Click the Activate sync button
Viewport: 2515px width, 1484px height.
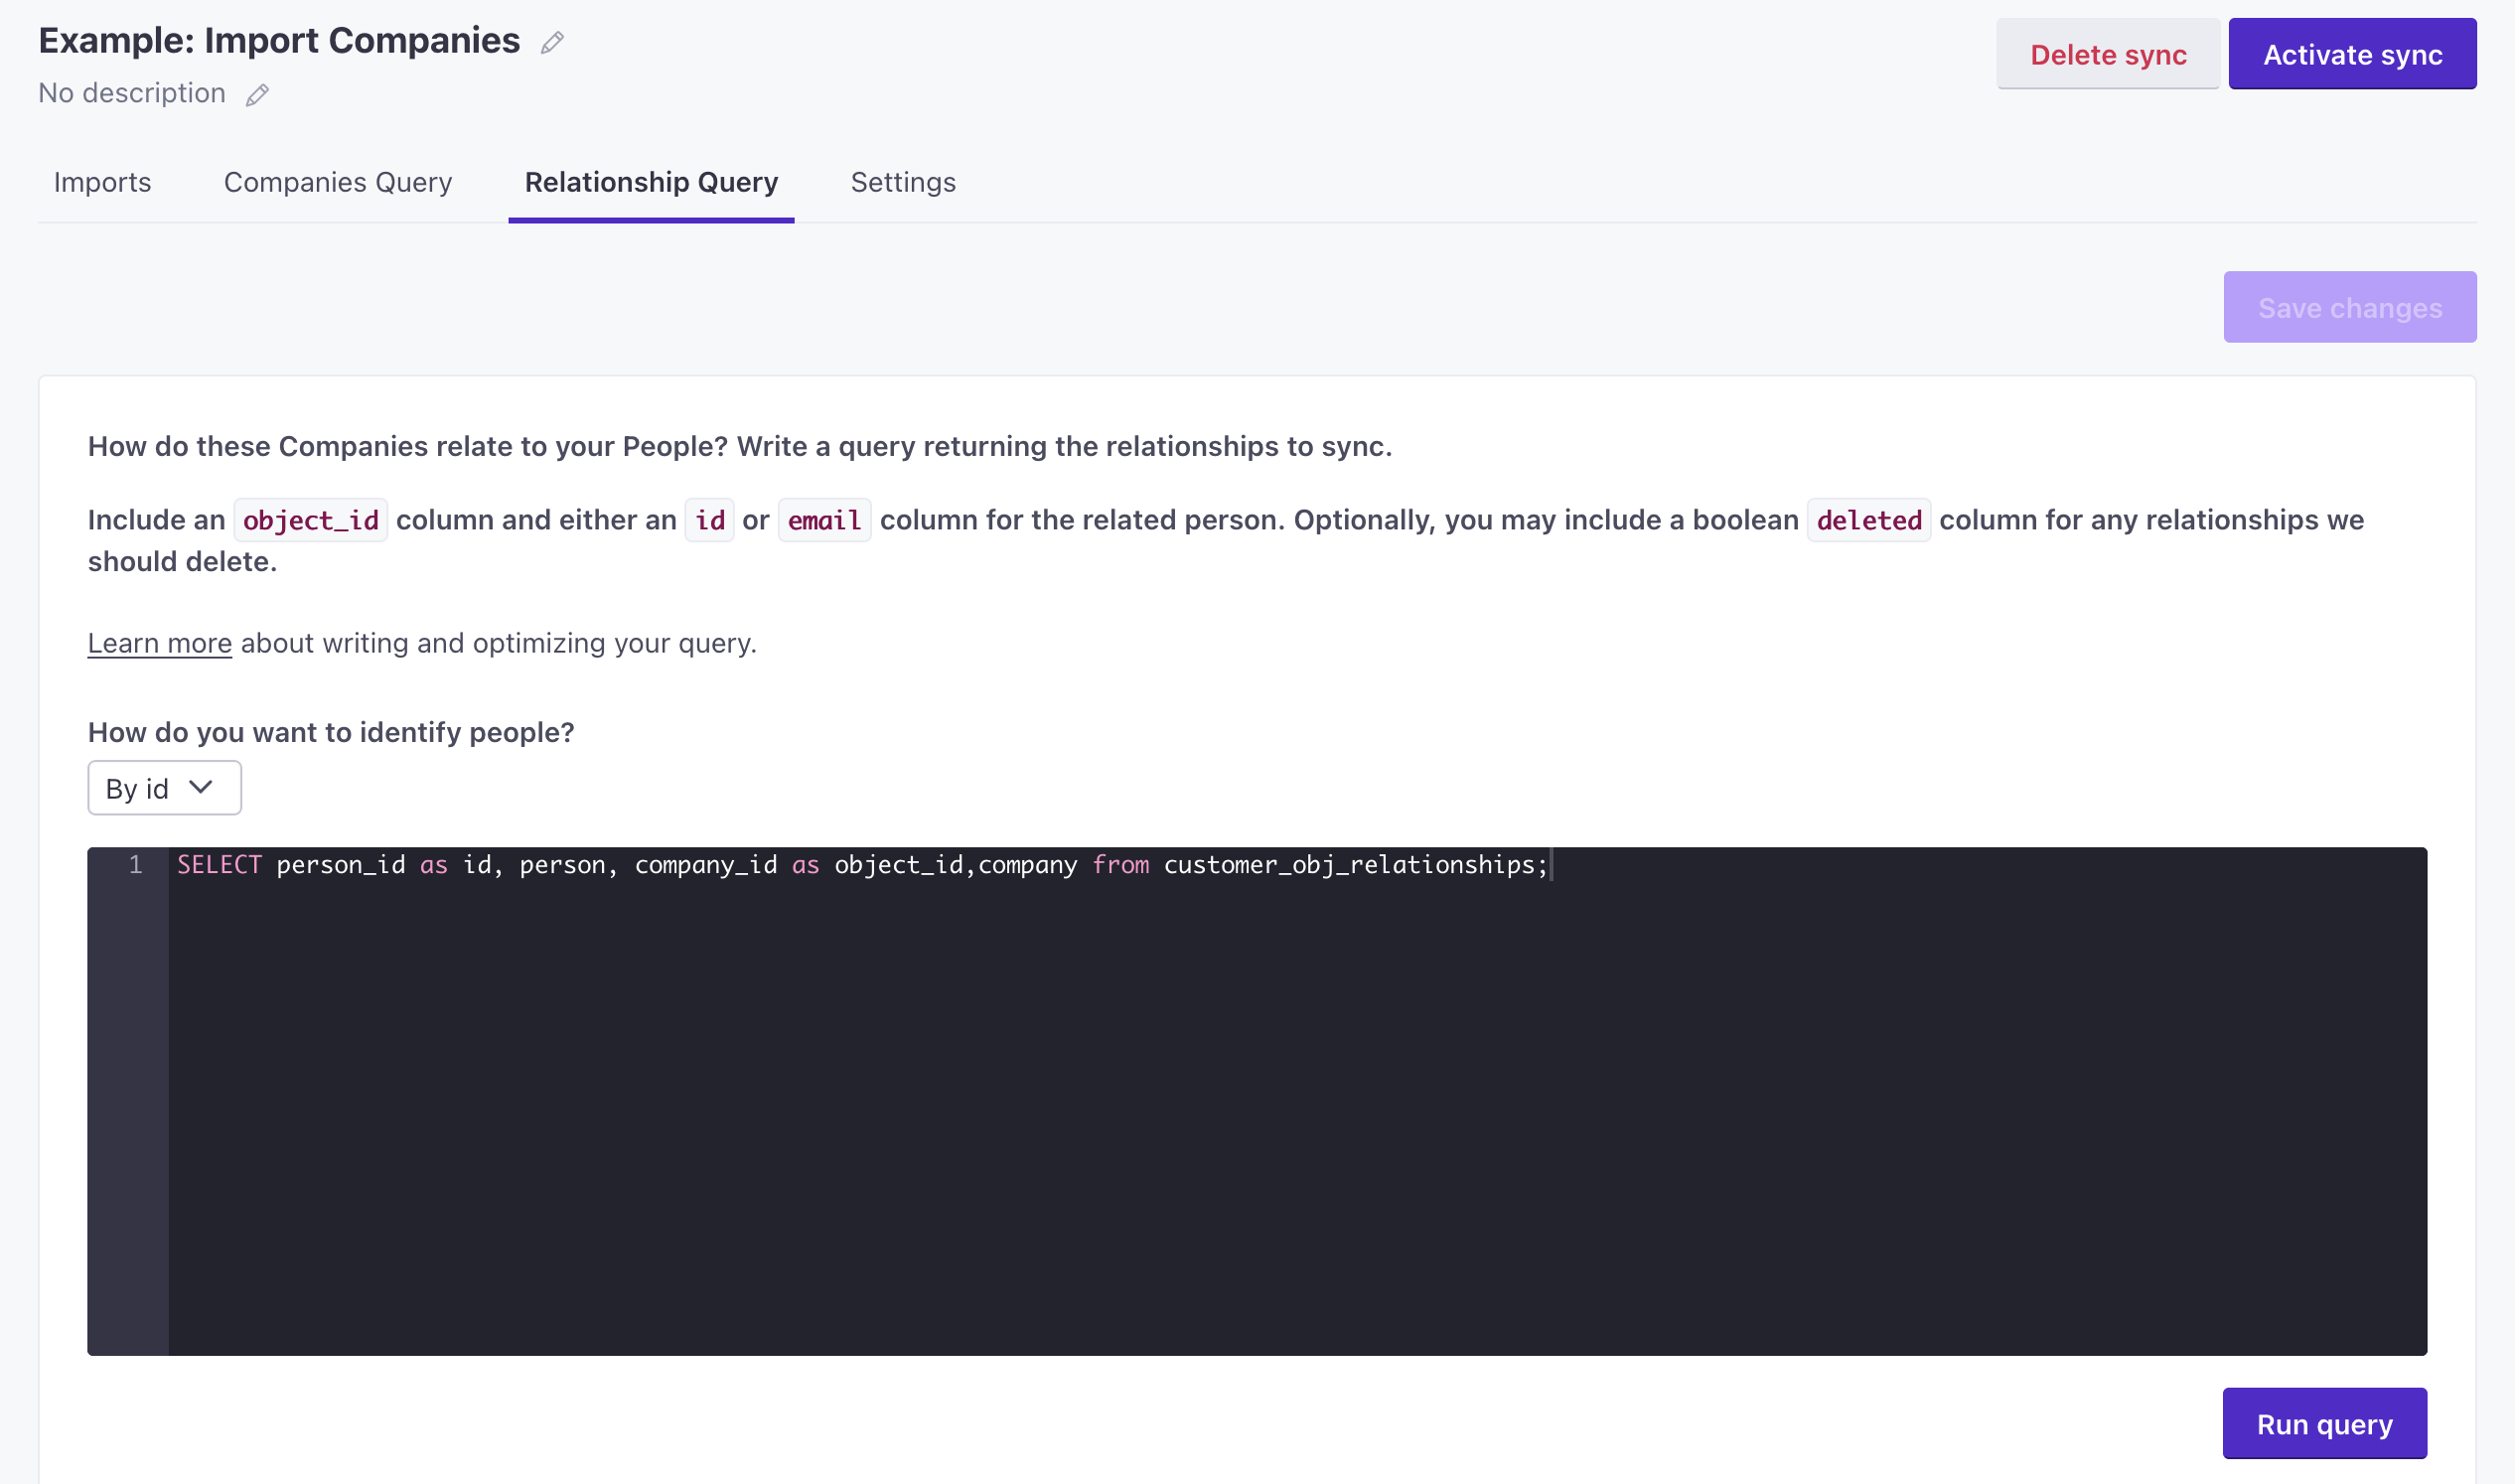[x=2354, y=55]
